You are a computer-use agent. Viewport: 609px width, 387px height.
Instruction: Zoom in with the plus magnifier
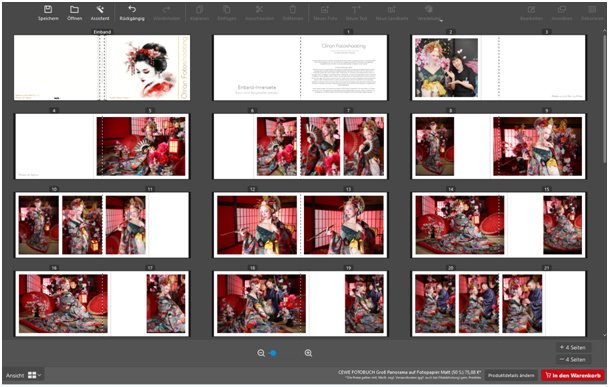pos(308,353)
